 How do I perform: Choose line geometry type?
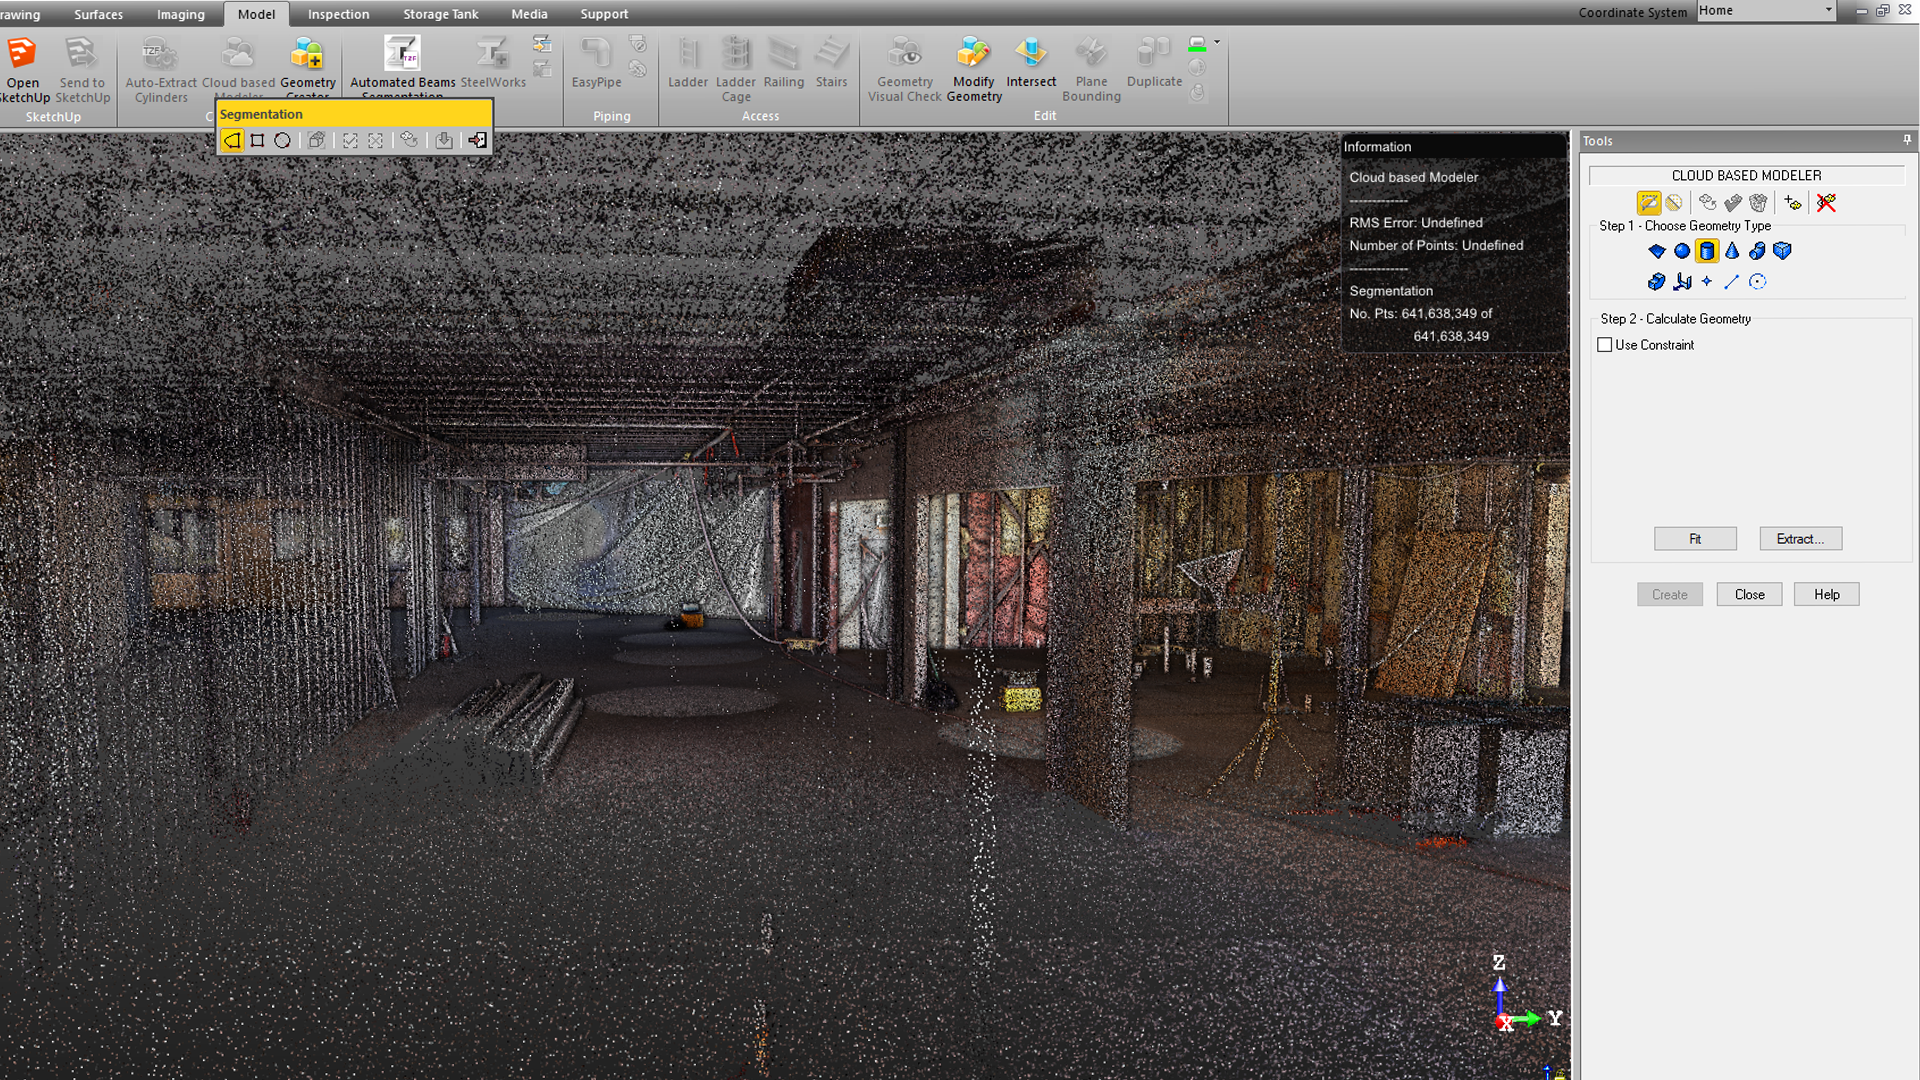(x=1732, y=282)
